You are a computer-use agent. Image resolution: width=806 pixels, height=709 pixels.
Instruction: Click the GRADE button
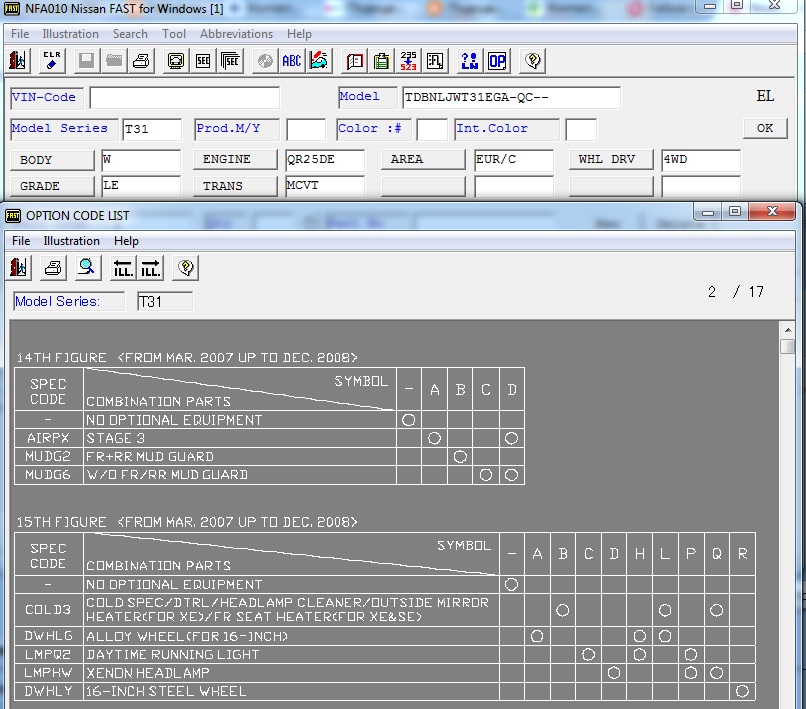coord(52,186)
